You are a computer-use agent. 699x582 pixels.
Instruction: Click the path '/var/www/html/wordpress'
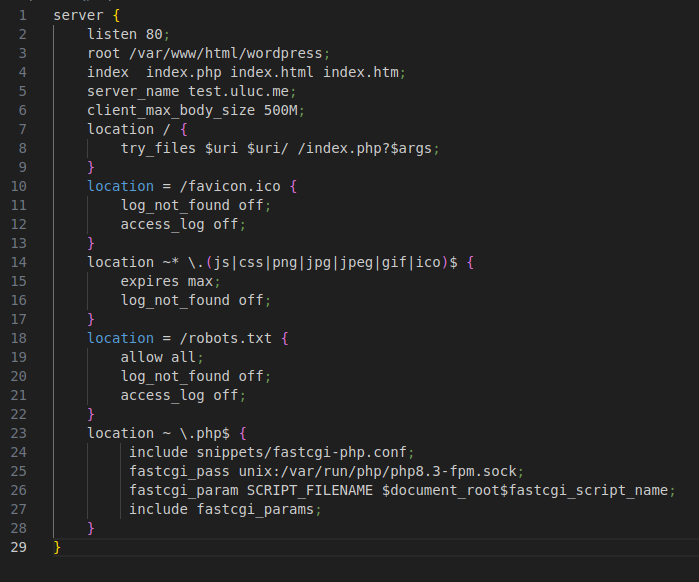point(226,54)
